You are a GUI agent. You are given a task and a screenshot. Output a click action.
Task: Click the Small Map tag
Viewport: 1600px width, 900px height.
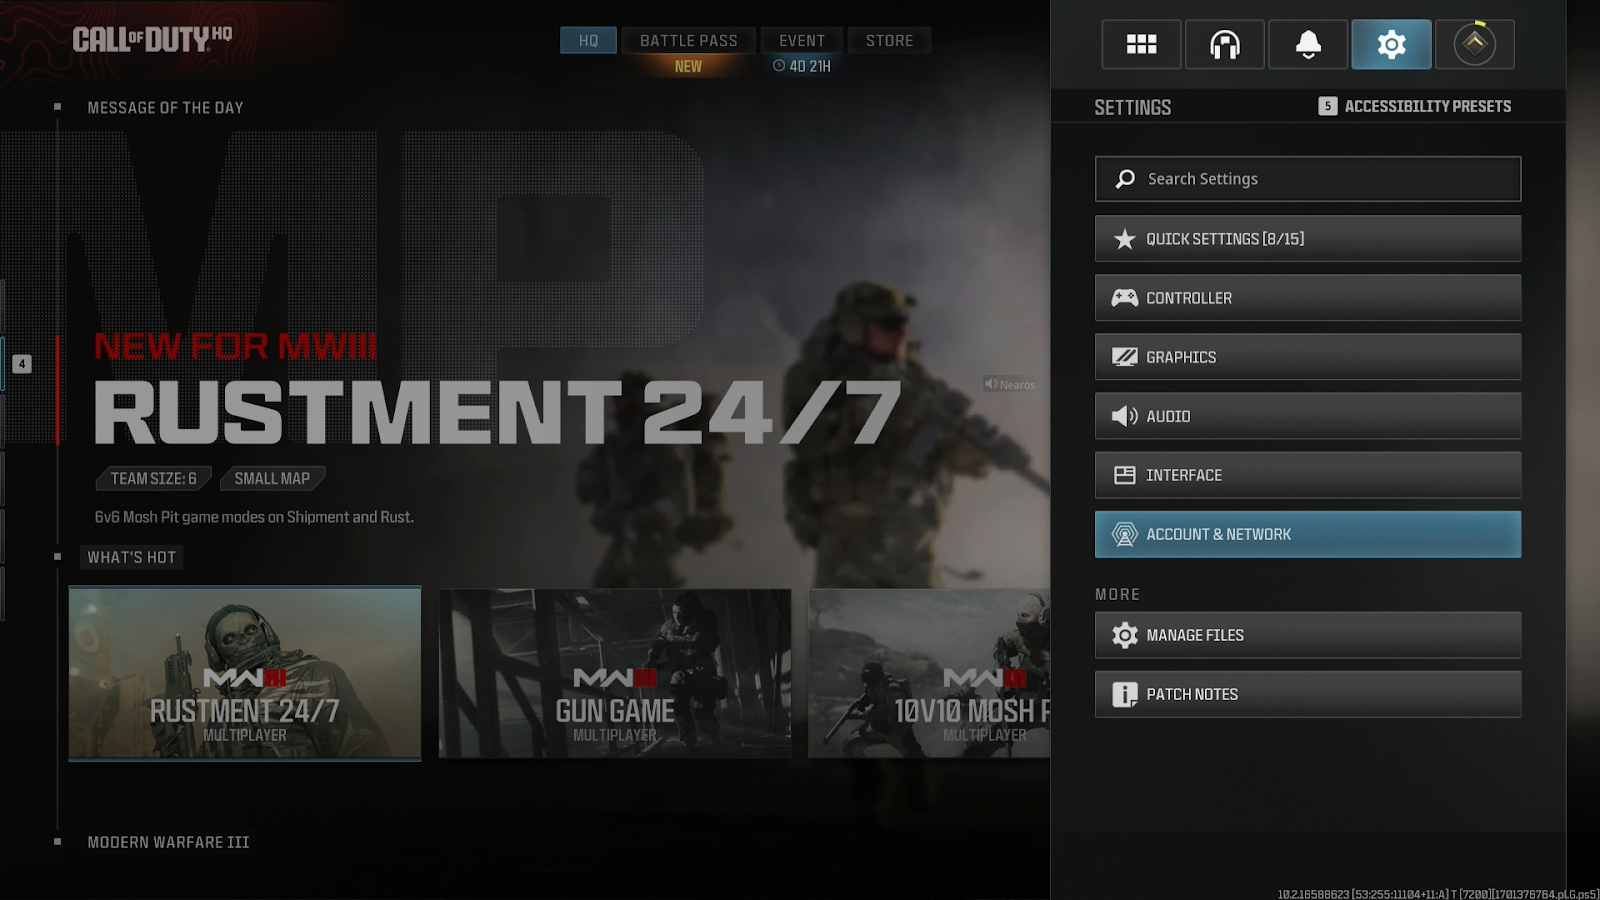[272, 479]
